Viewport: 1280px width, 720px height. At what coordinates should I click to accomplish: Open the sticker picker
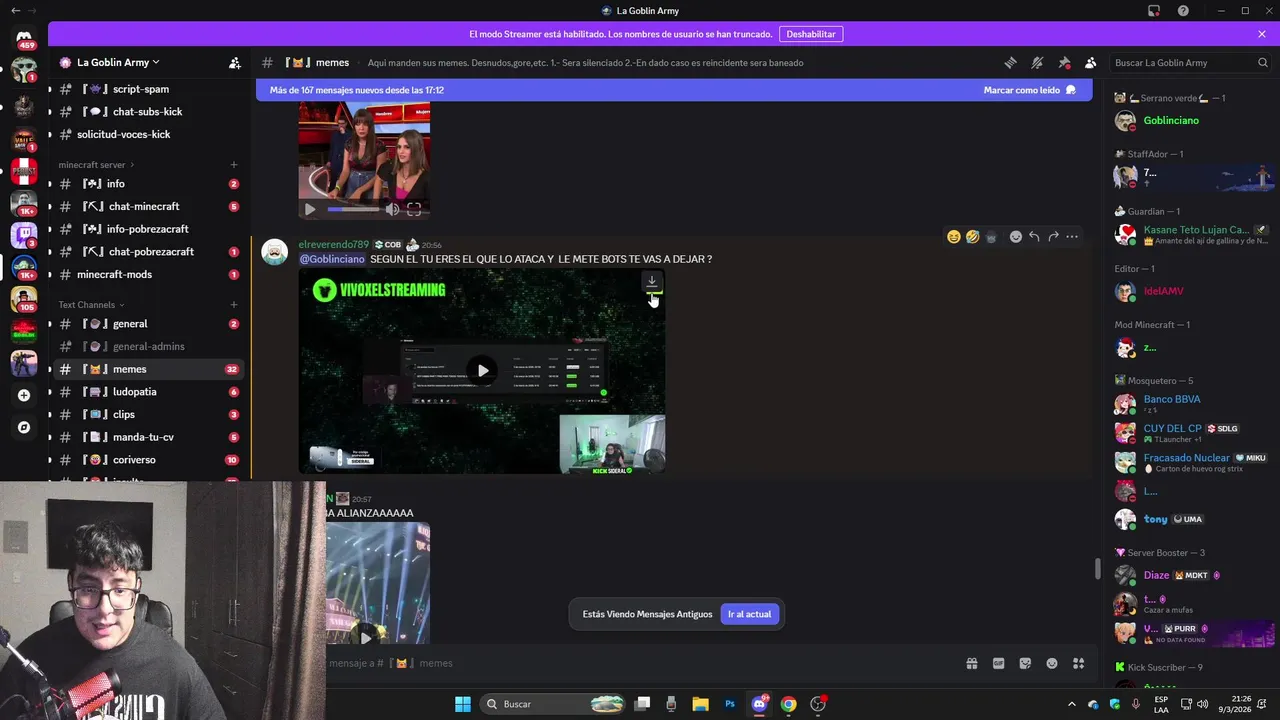pyautogui.click(x=1025, y=663)
